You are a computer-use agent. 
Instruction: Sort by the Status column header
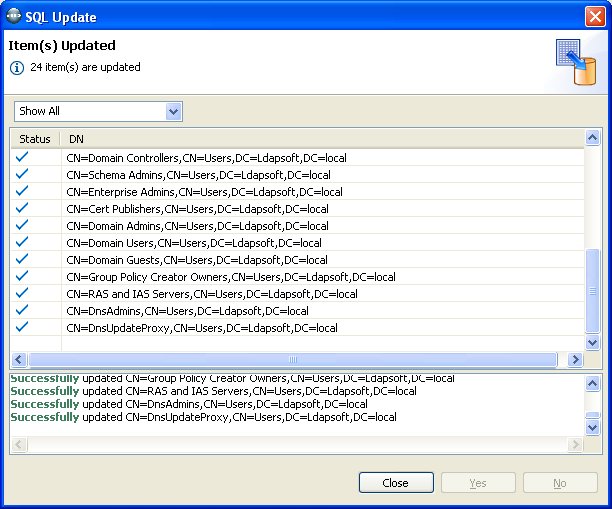coord(35,139)
